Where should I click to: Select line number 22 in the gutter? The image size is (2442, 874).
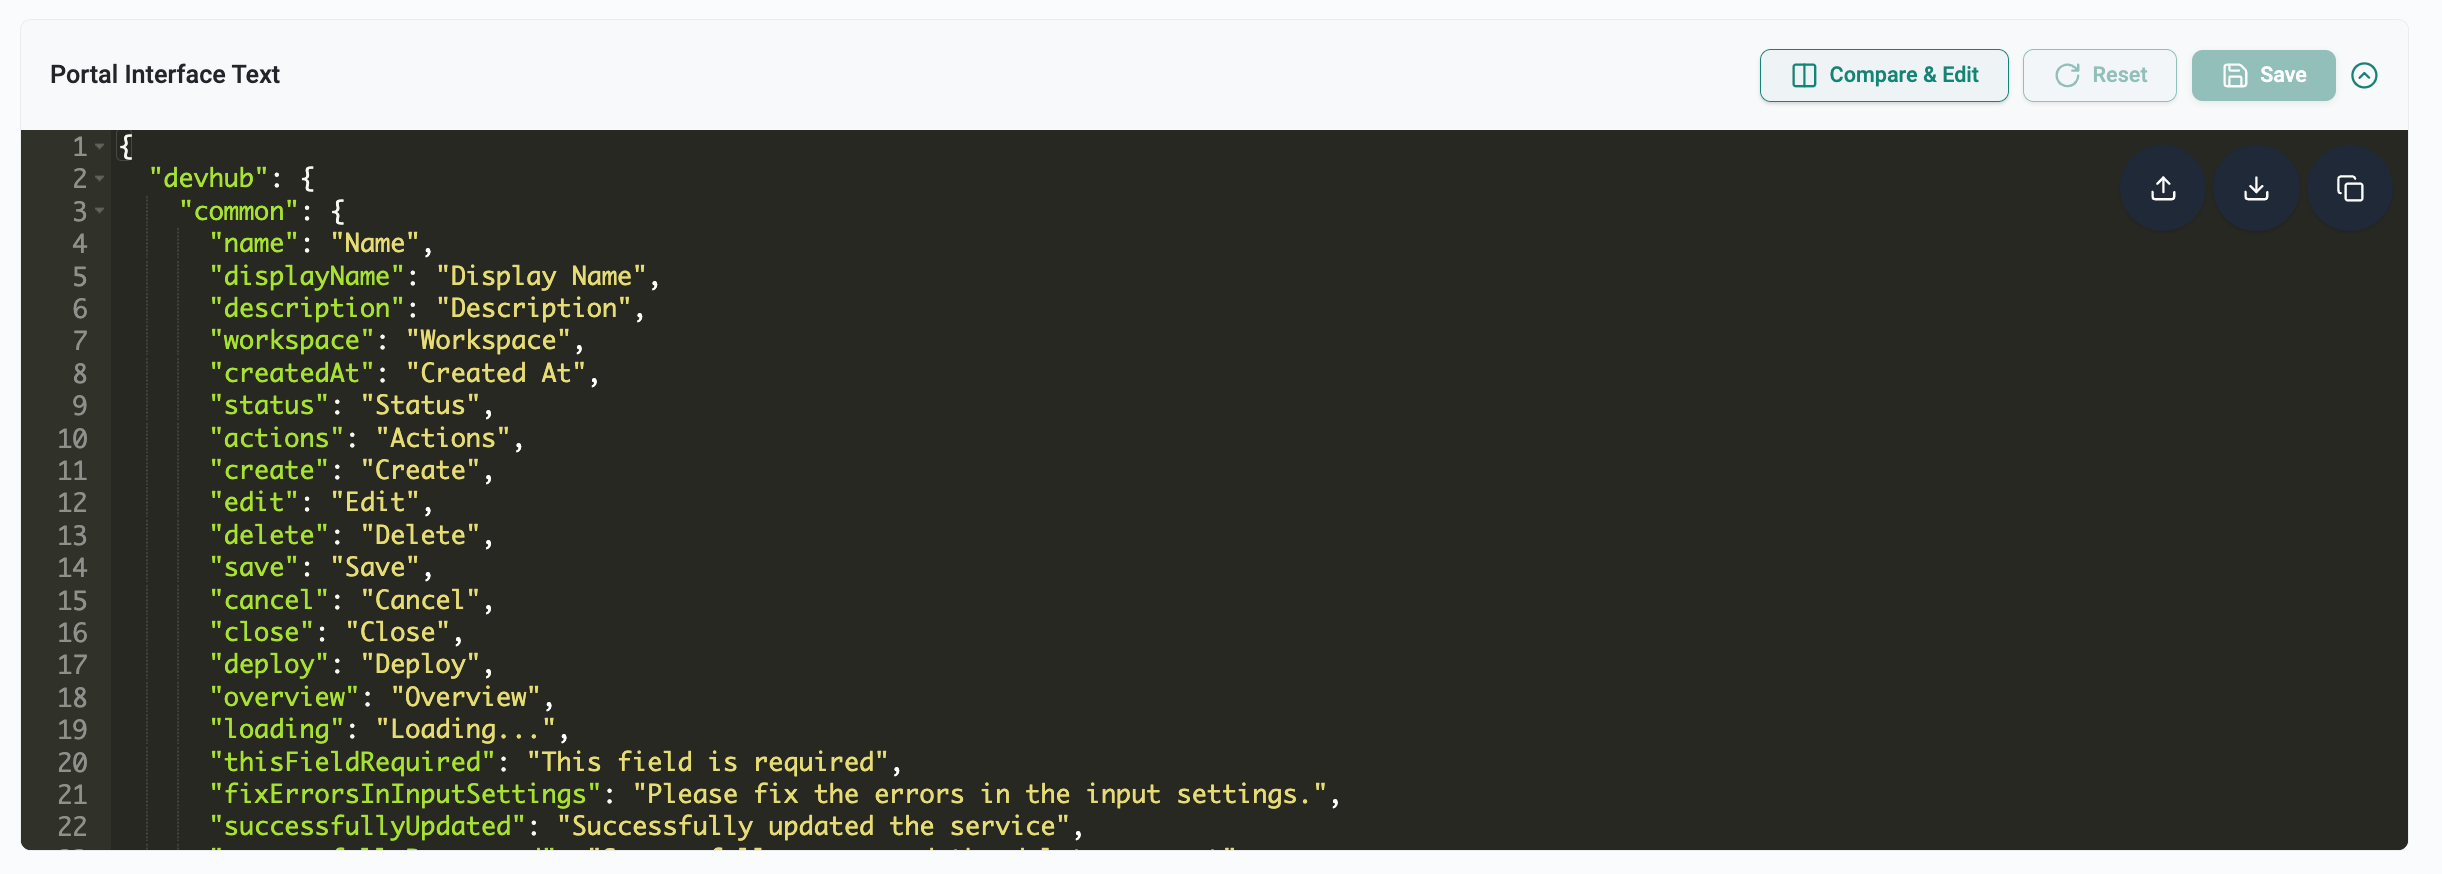72,827
